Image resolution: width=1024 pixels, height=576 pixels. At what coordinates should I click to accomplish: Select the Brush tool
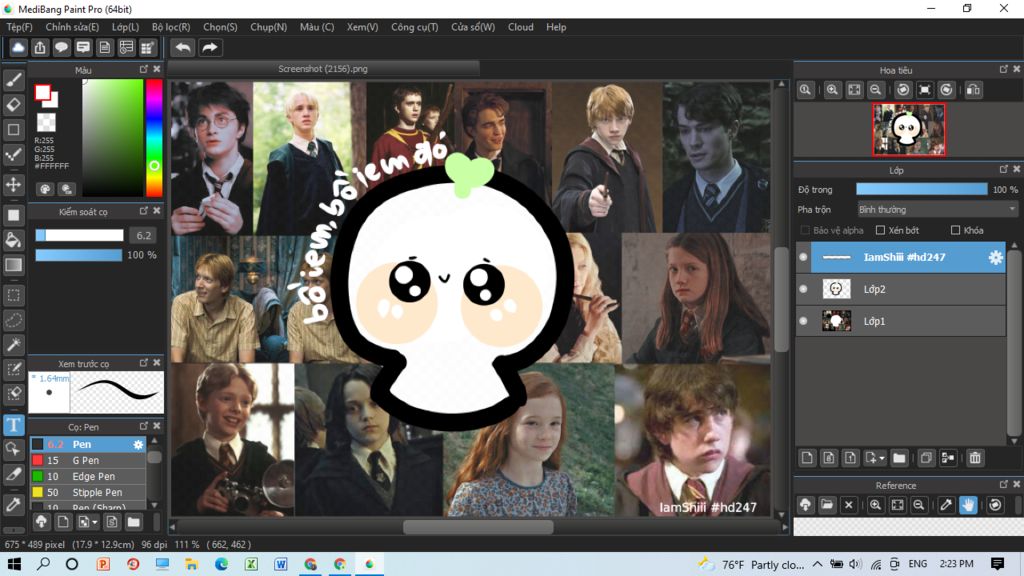(x=13, y=80)
